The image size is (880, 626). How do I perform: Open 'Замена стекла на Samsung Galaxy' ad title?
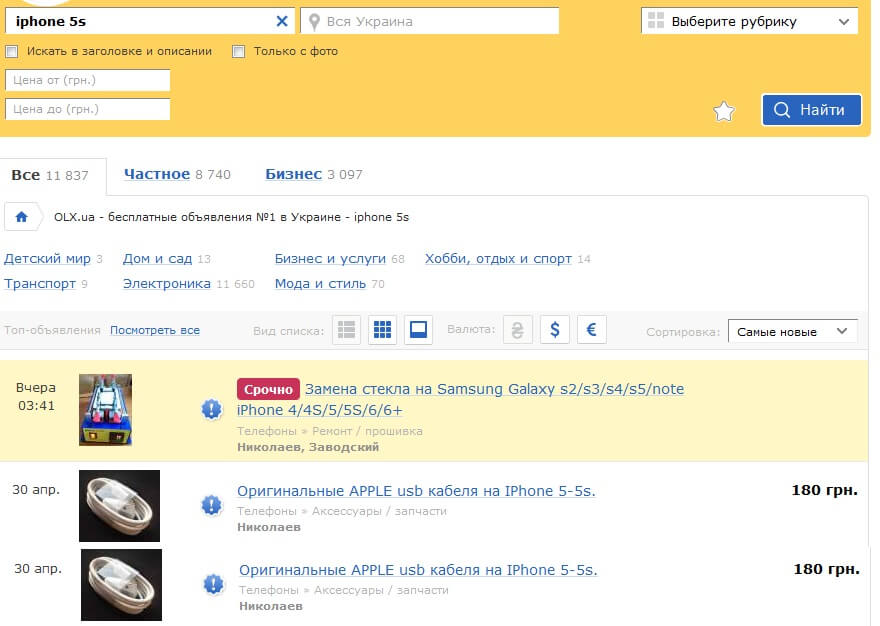click(460, 400)
